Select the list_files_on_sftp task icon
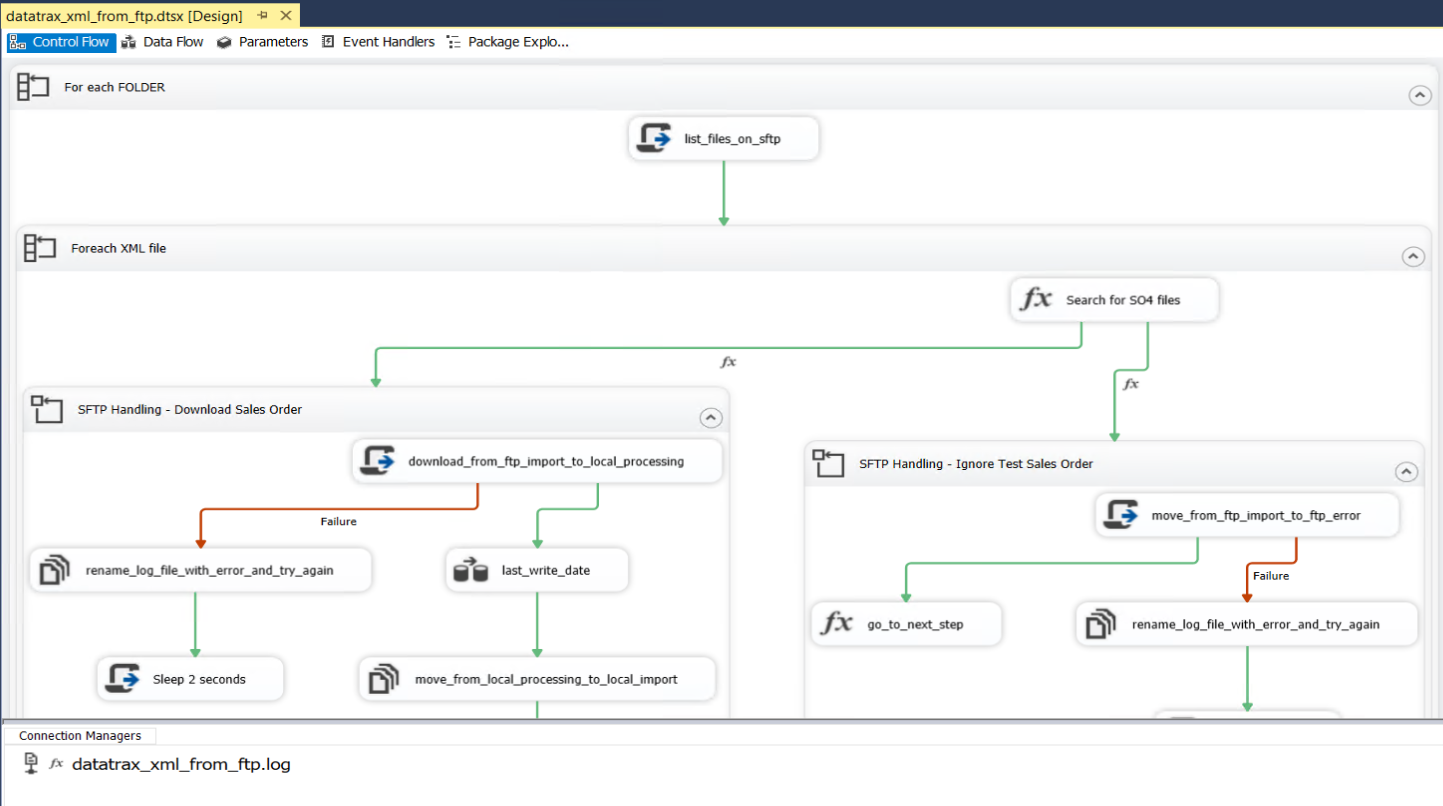The image size is (1443, 806). tap(653, 138)
